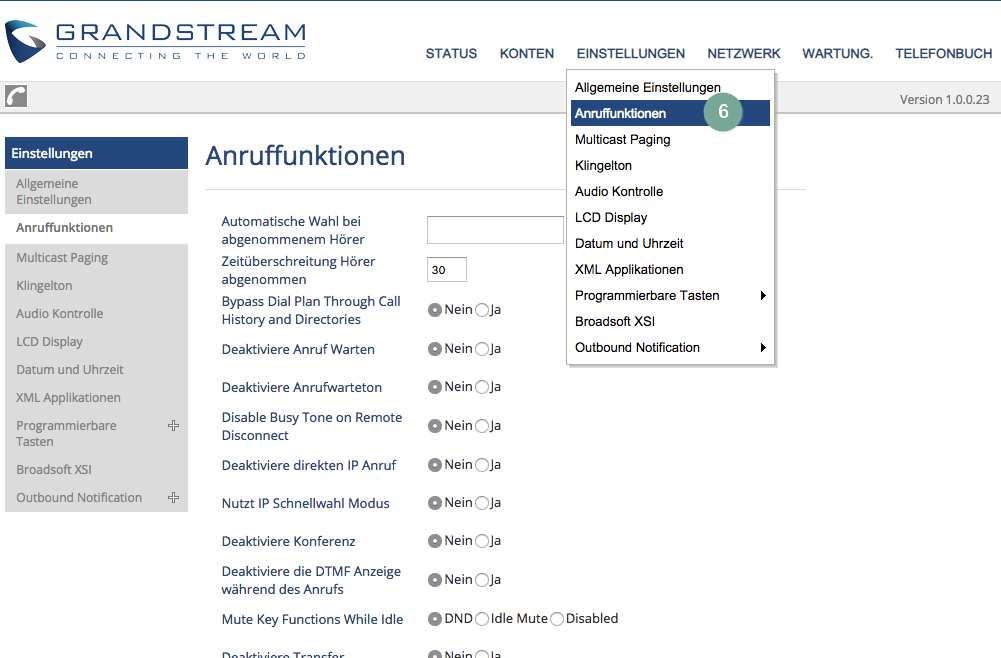Image resolution: width=1001 pixels, height=658 pixels.
Task: Choose DND for Mute Key Functions
Action: (x=435, y=619)
